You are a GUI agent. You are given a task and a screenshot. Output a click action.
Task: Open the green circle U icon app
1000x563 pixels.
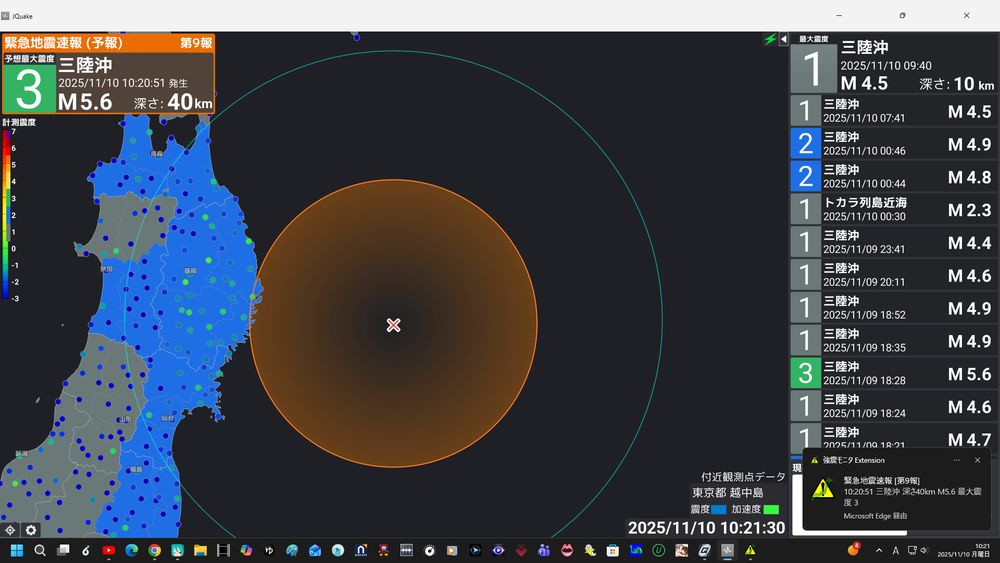pyautogui.click(x=659, y=550)
